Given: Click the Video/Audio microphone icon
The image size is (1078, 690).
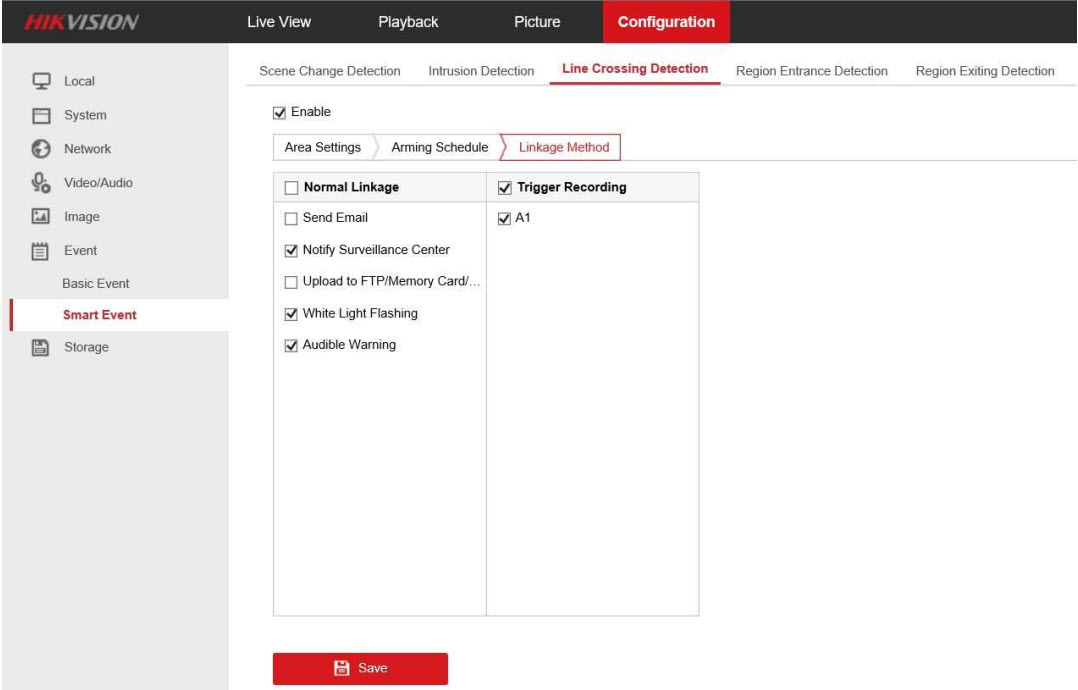Looking at the screenshot, I should [x=42, y=183].
